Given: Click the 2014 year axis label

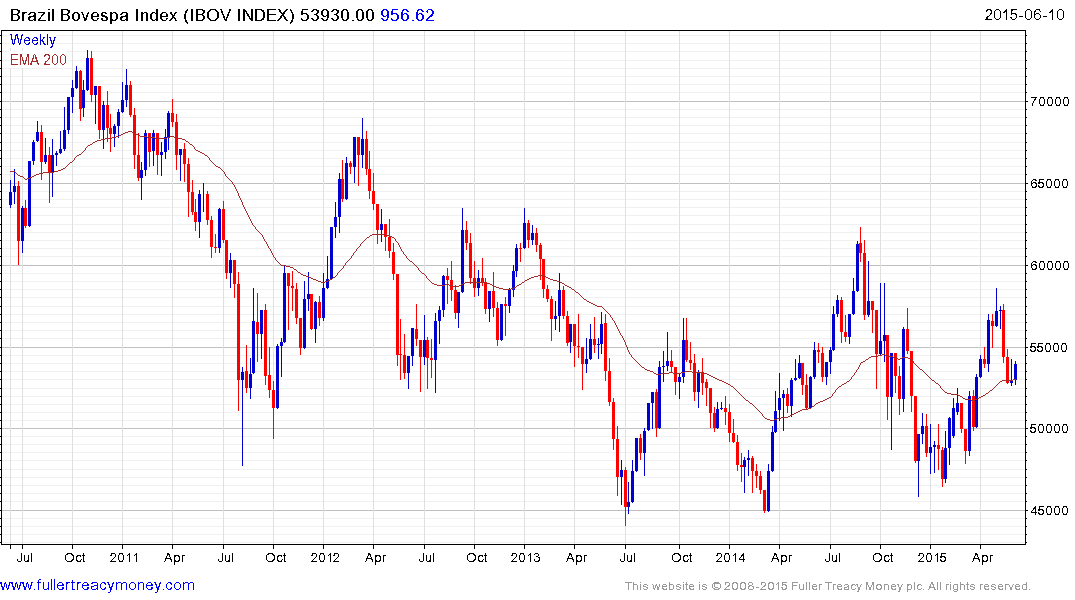Looking at the screenshot, I should pyautogui.click(x=730, y=557).
